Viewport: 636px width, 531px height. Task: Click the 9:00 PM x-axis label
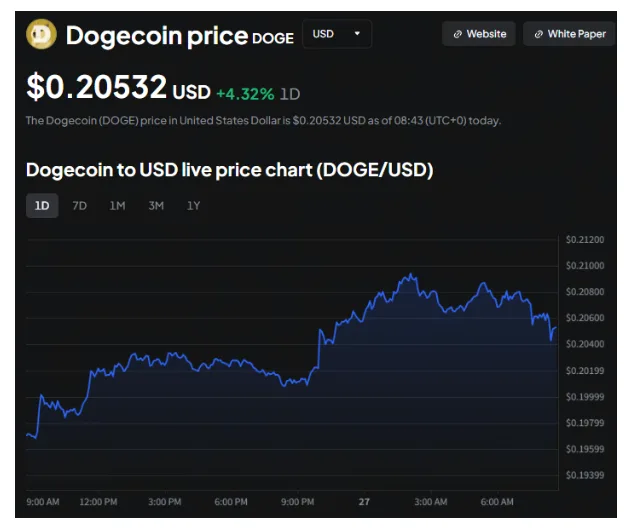click(298, 501)
